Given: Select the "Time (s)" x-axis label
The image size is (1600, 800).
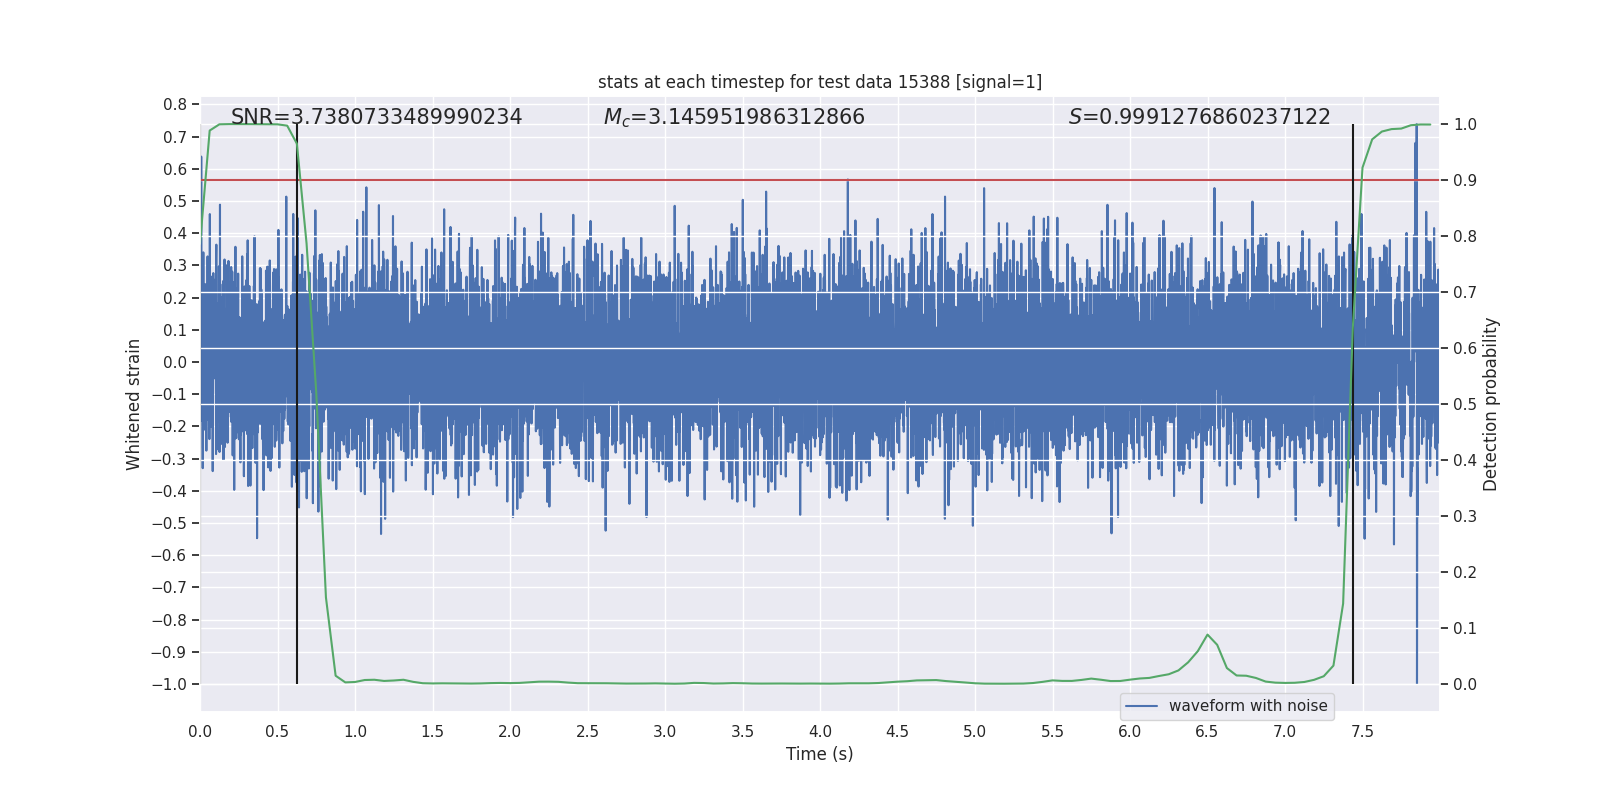Looking at the screenshot, I should [x=819, y=754].
